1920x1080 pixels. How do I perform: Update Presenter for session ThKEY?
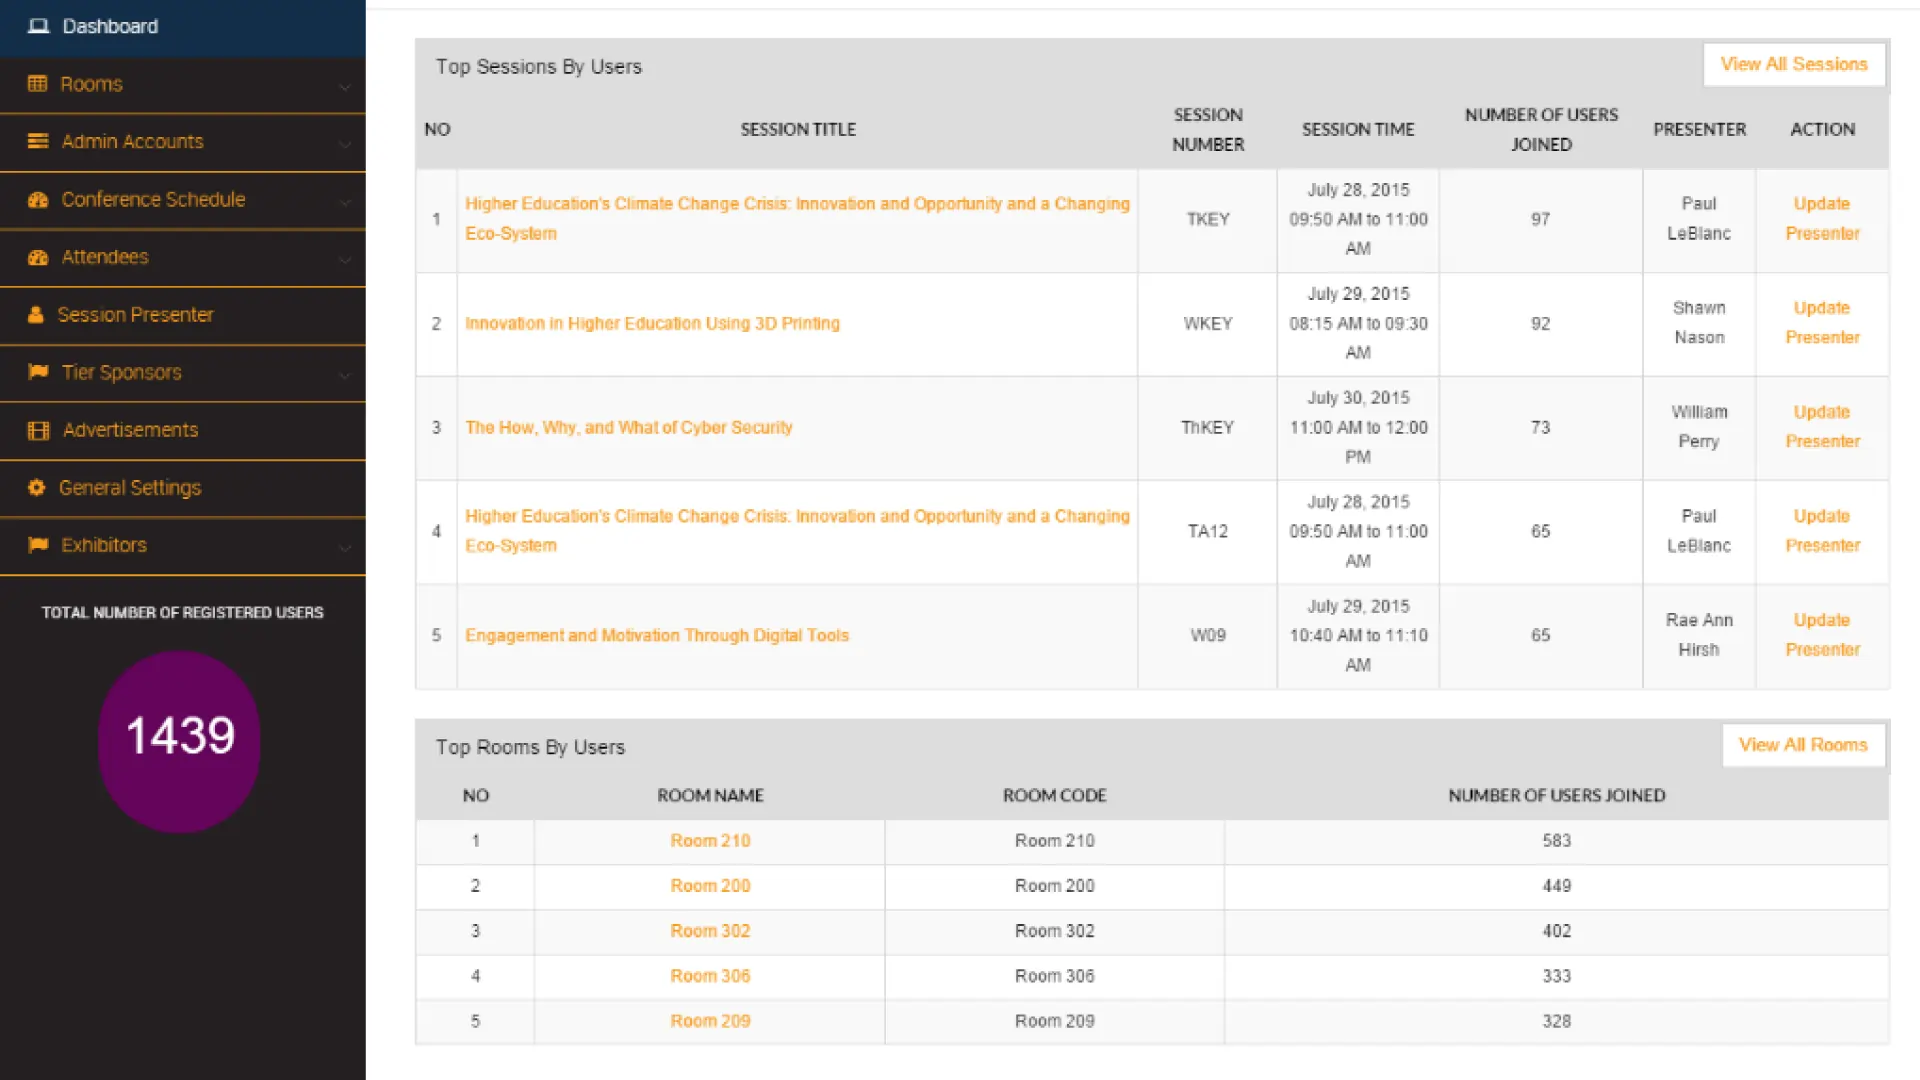pyautogui.click(x=1822, y=427)
